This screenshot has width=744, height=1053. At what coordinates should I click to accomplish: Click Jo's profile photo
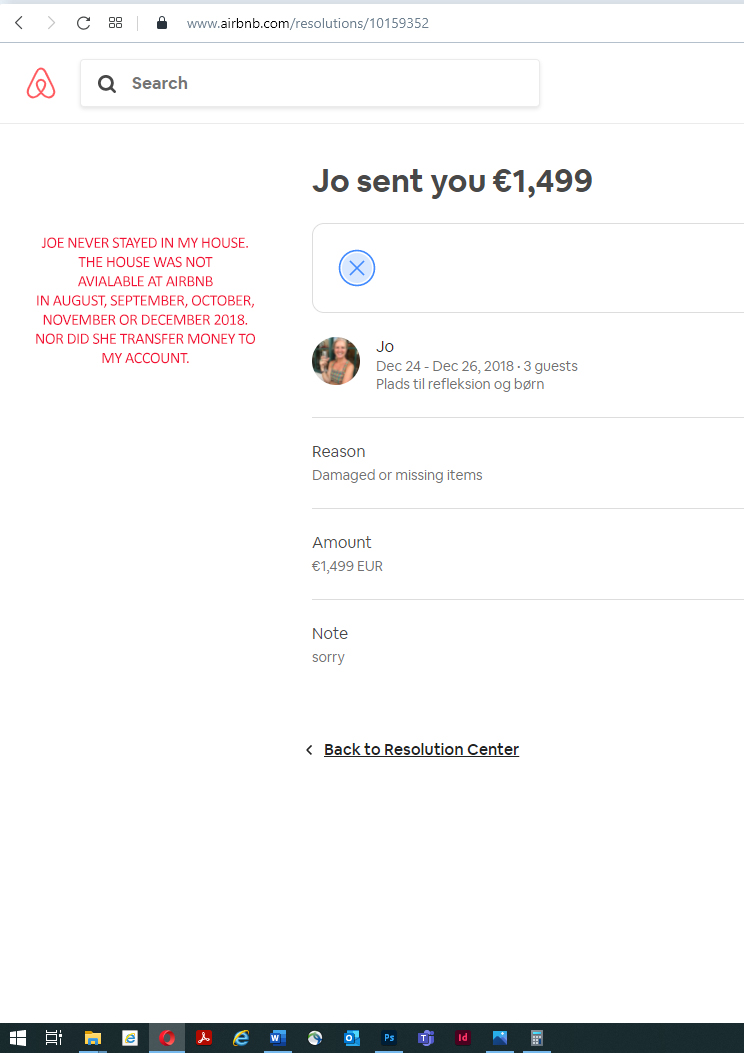(x=336, y=361)
